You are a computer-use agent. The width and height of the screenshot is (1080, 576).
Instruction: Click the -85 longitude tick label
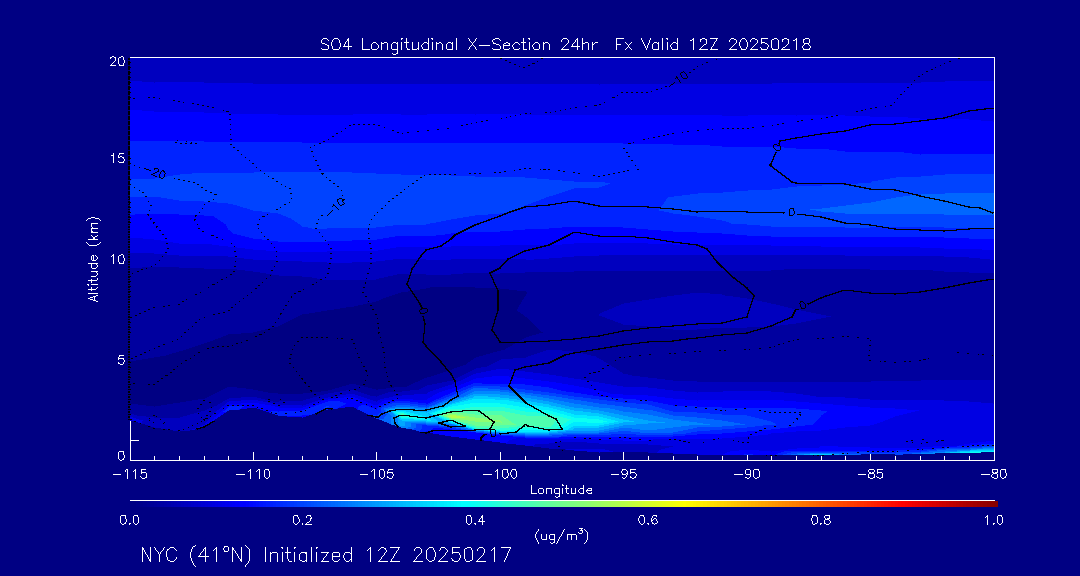coord(871,475)
